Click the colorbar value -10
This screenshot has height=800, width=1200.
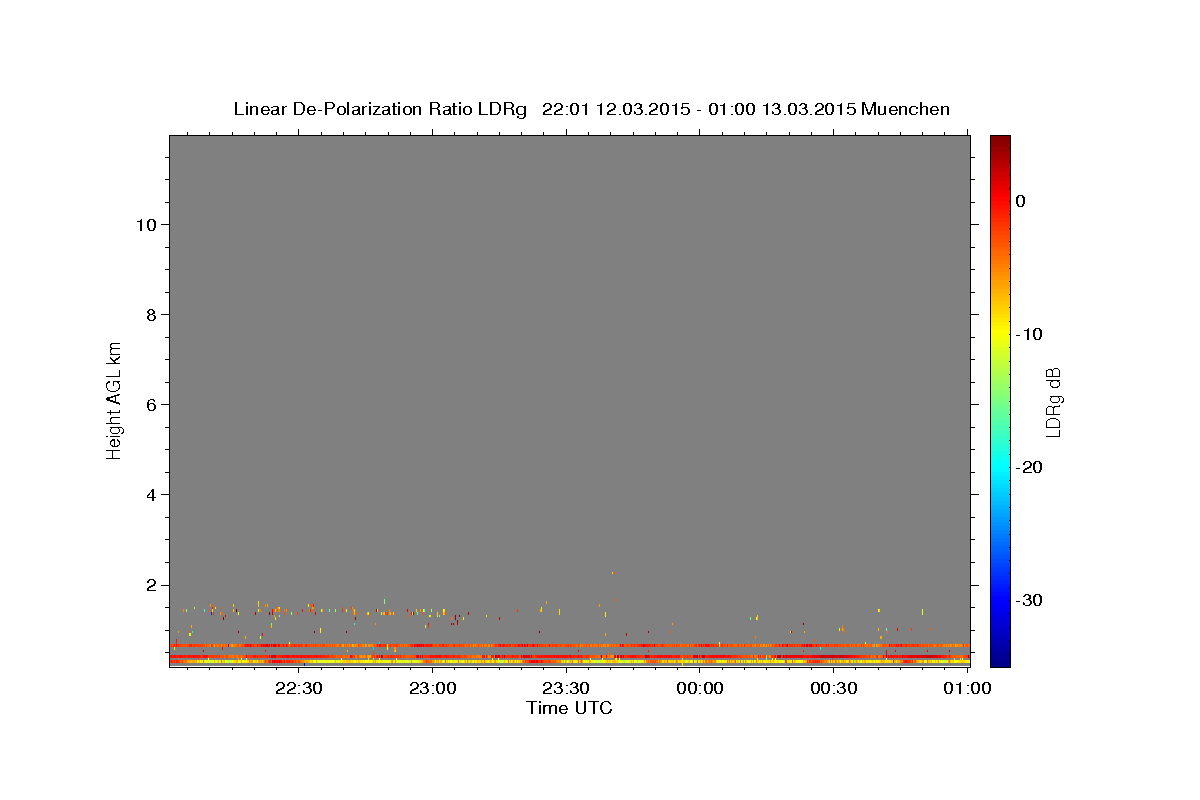click(x=1030, y=334)
